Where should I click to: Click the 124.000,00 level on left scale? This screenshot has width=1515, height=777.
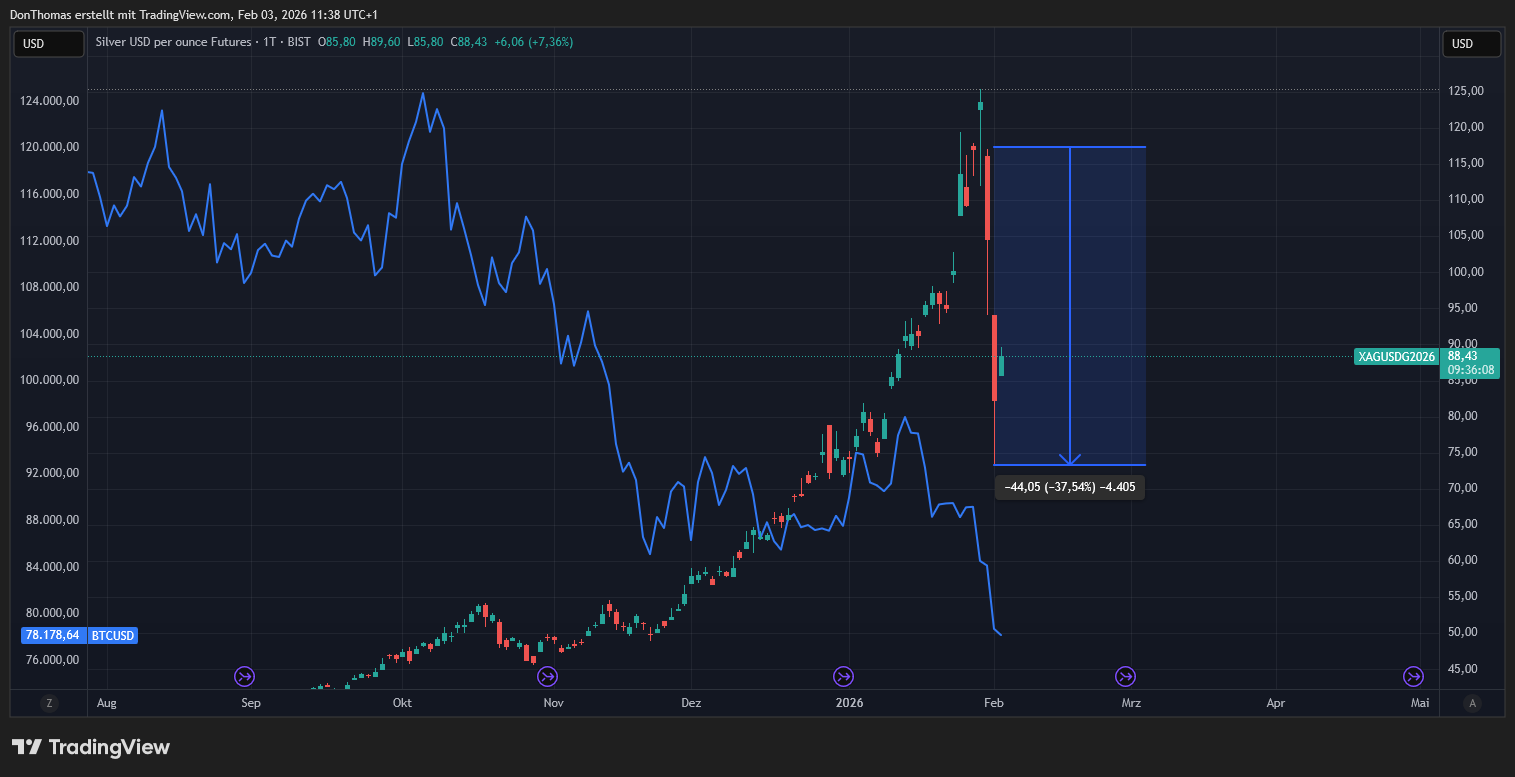(x=49, y=100)
